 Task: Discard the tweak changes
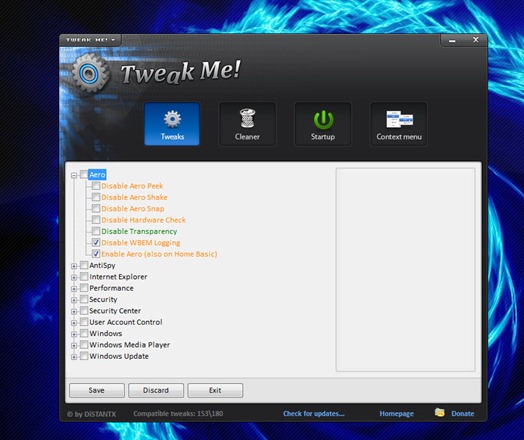pos(156,390)
